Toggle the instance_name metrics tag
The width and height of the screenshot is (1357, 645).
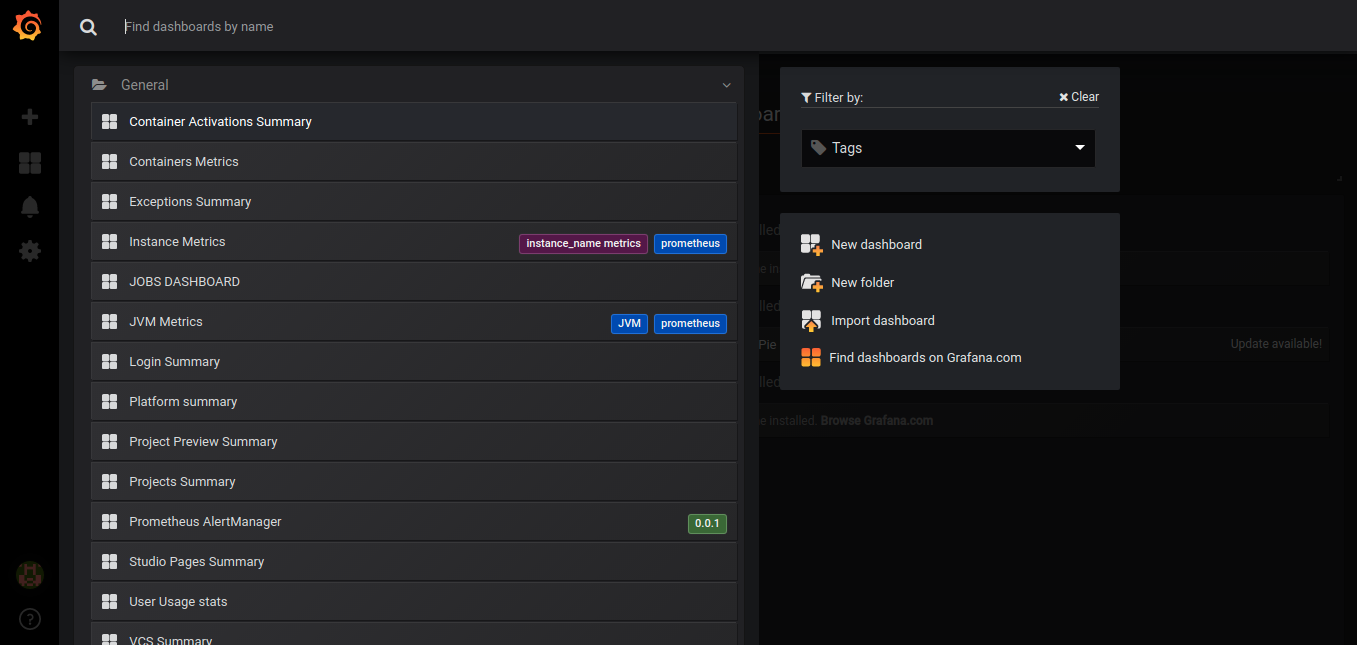[583, 243]
